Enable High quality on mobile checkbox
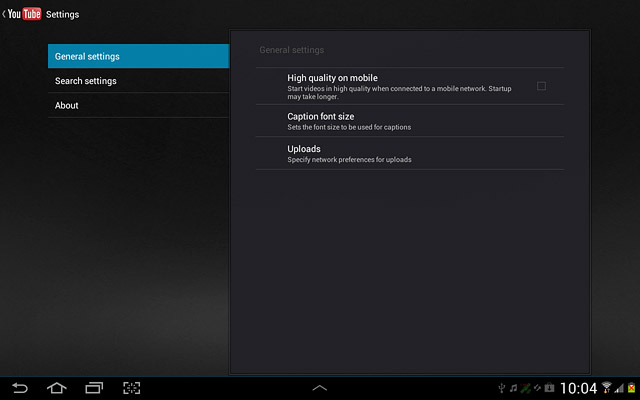This screenshot has height=400, width=640. (541, 86)
